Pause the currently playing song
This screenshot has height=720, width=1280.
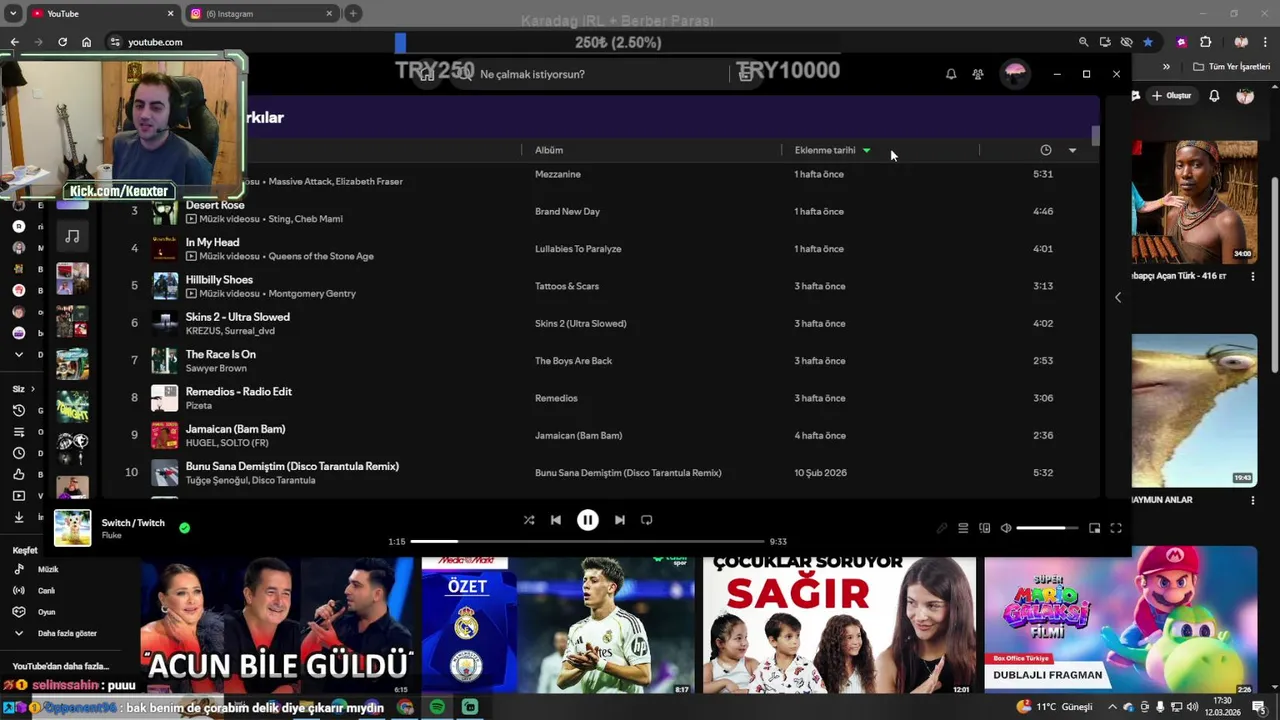(x=588, y=520)
